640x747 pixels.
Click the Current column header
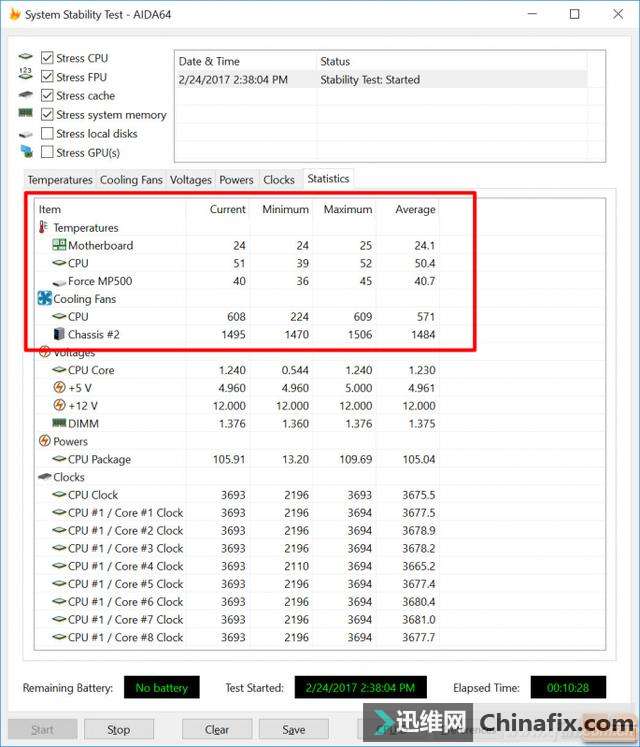[x=217, y=209]
